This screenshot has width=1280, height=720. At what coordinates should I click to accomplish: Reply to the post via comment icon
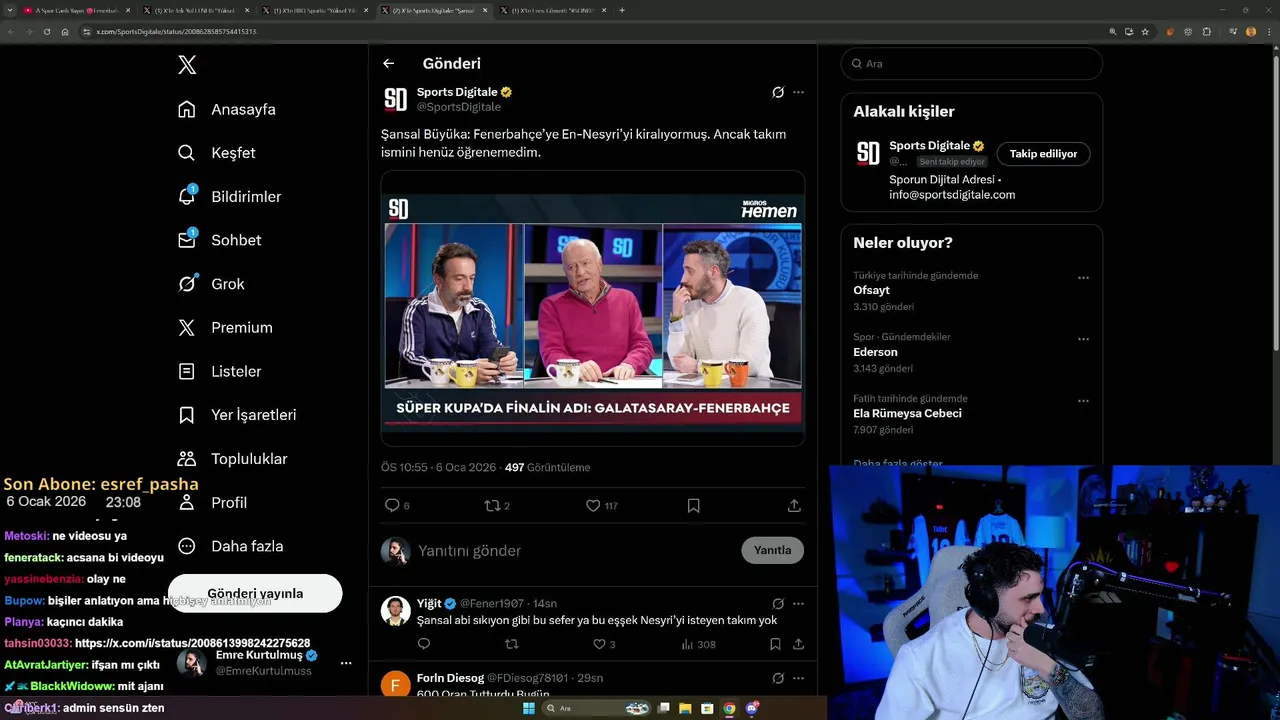tap(393, 506)
